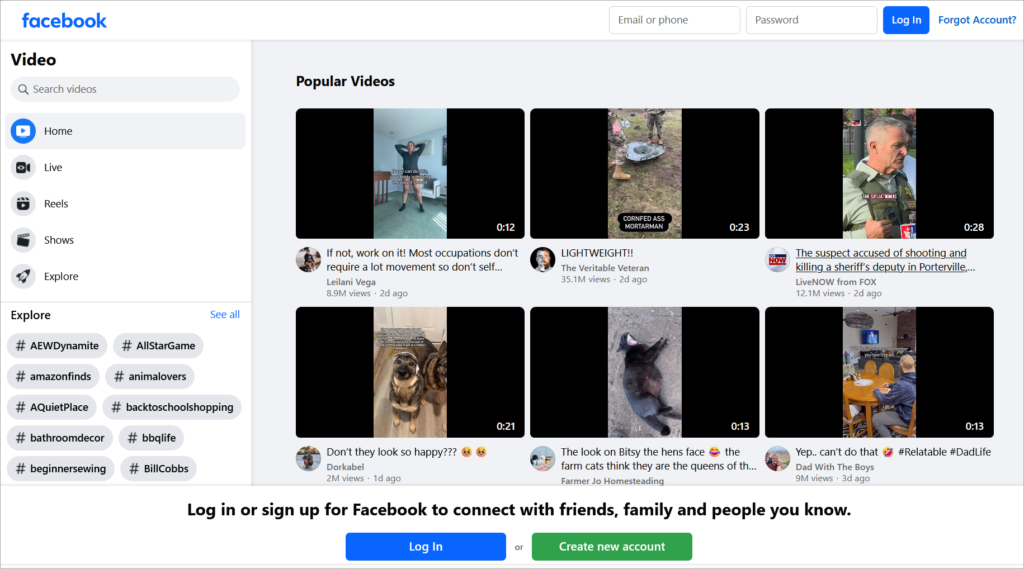Image resolution: width=1024 pixels, height=569 pixels.
Task: Click the blue Log In banner button
Action: [426, 547]
